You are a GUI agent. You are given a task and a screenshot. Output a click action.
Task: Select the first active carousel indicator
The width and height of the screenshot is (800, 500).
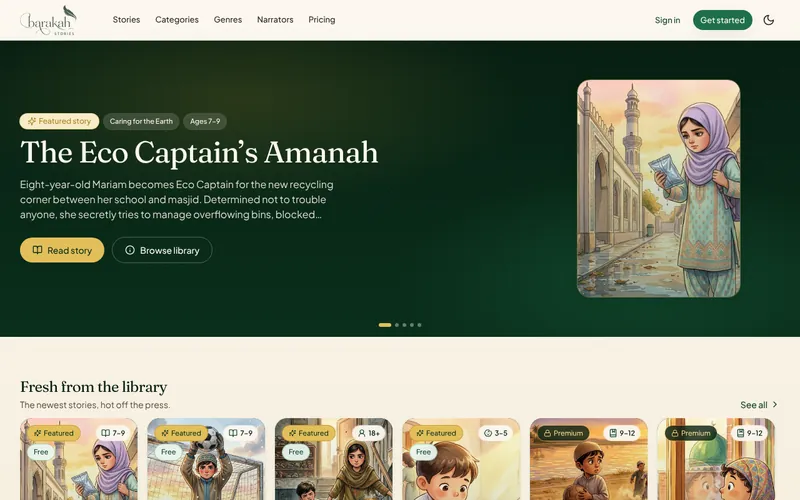point(385,325)
